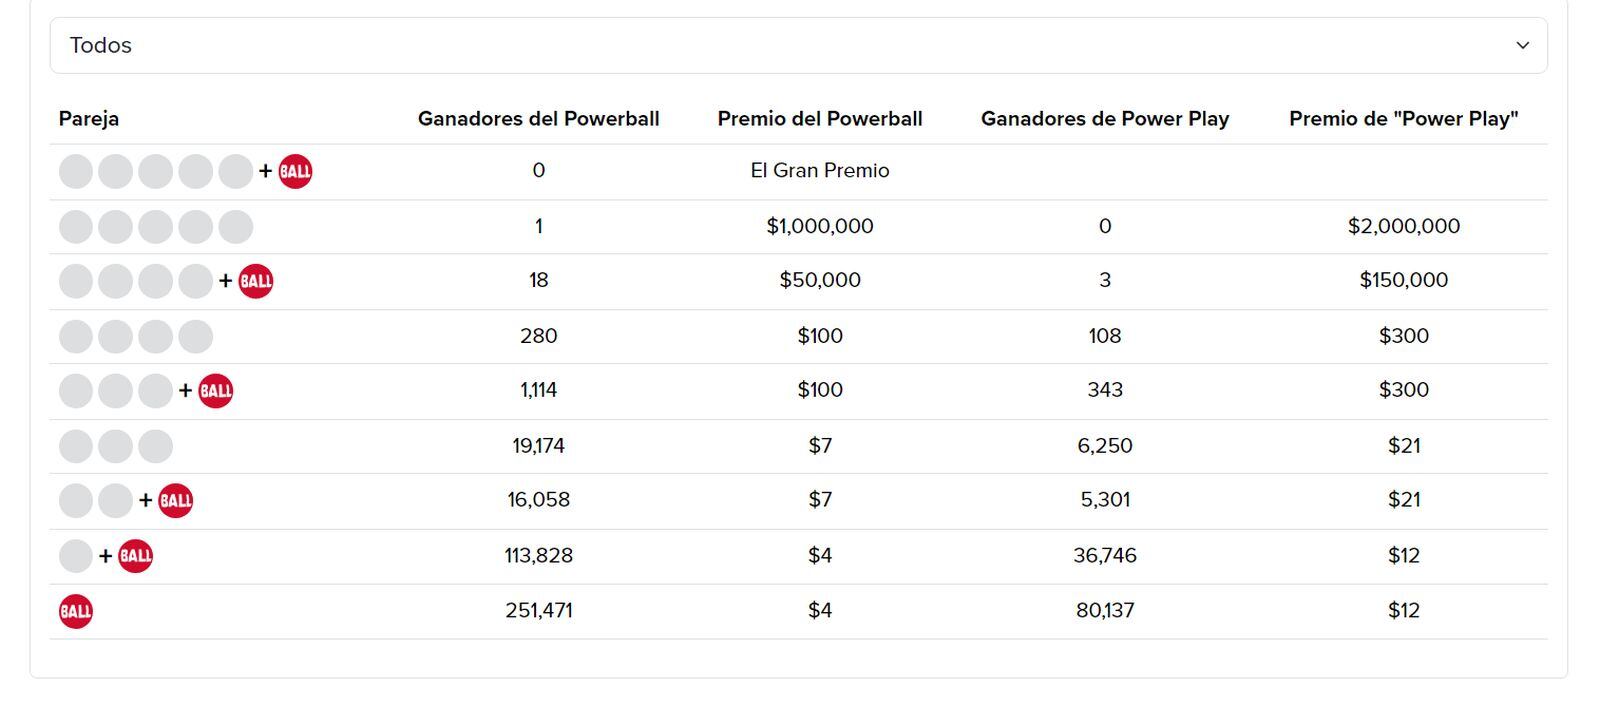Click the $150,000 Power Play prize cell
Viewport: 1600px width, 706px height.
point(1404,280)
